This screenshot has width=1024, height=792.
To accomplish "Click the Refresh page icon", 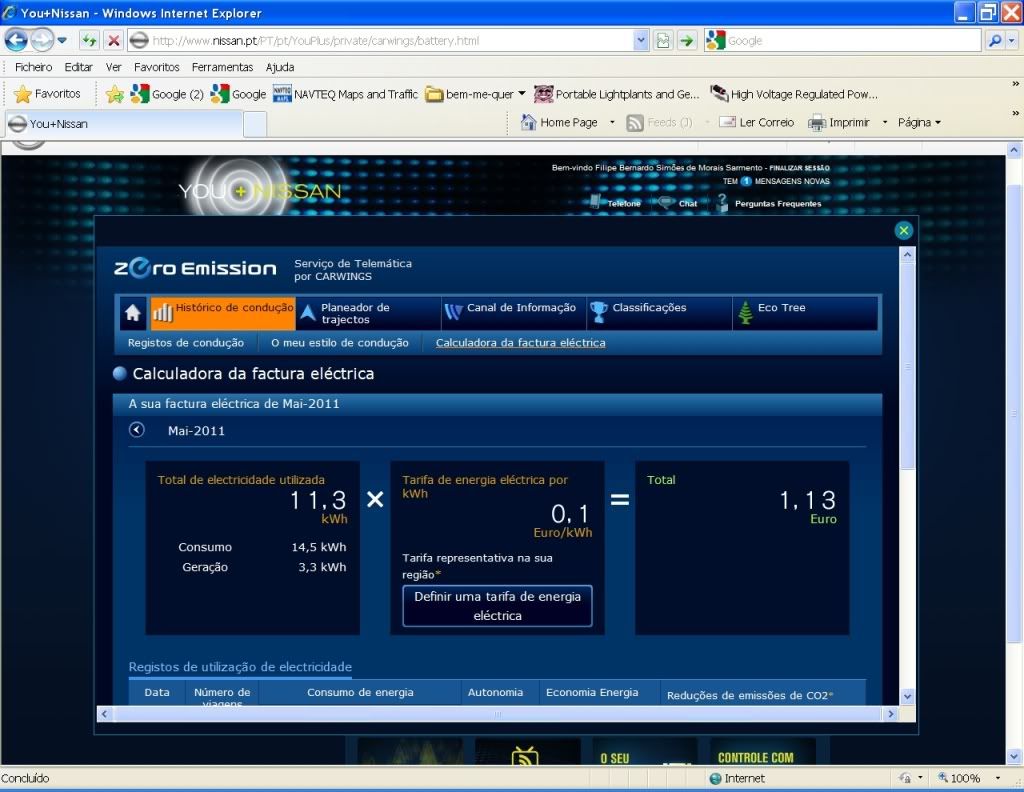I will pos(88,40).
